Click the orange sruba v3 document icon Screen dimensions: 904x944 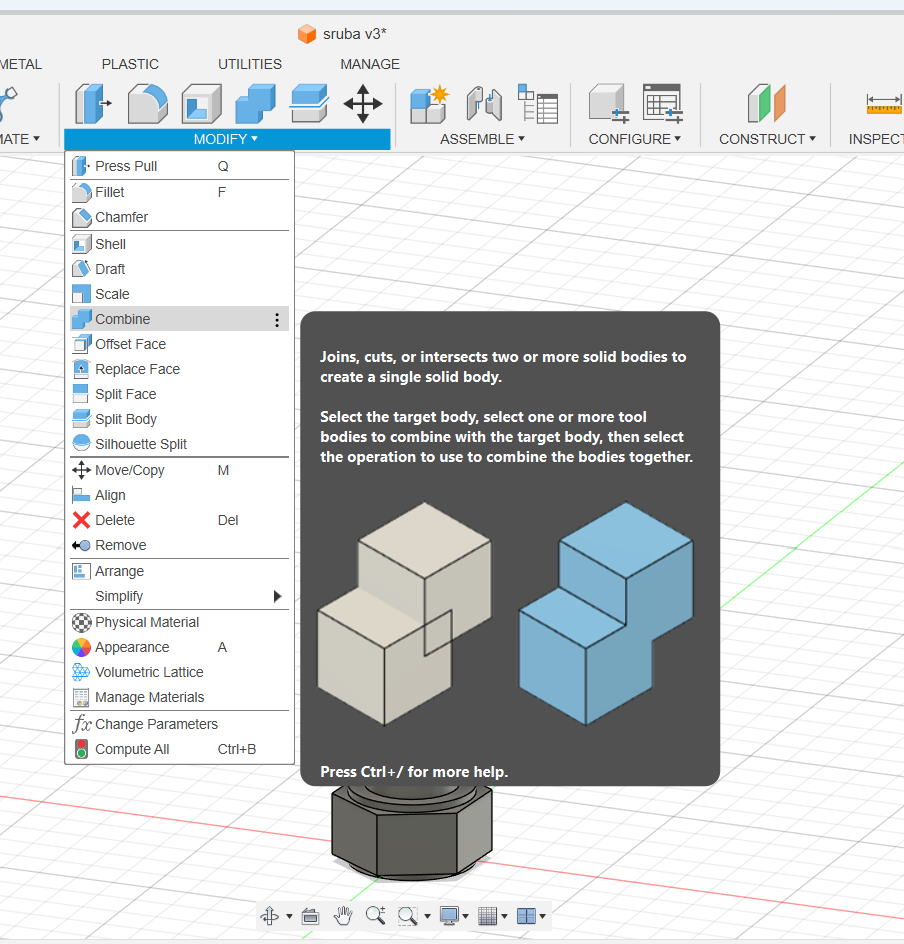point(307,34)
